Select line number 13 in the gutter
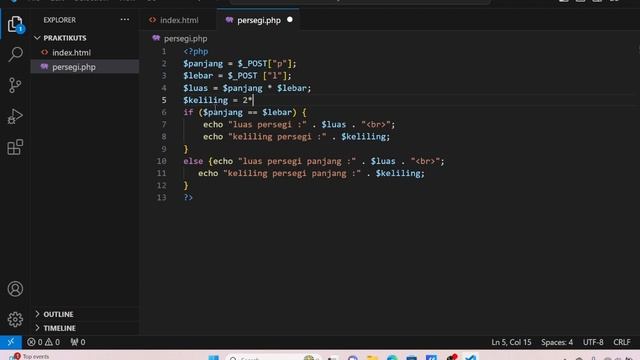Screen dimensions: 640x360 (x=162, y=198)
